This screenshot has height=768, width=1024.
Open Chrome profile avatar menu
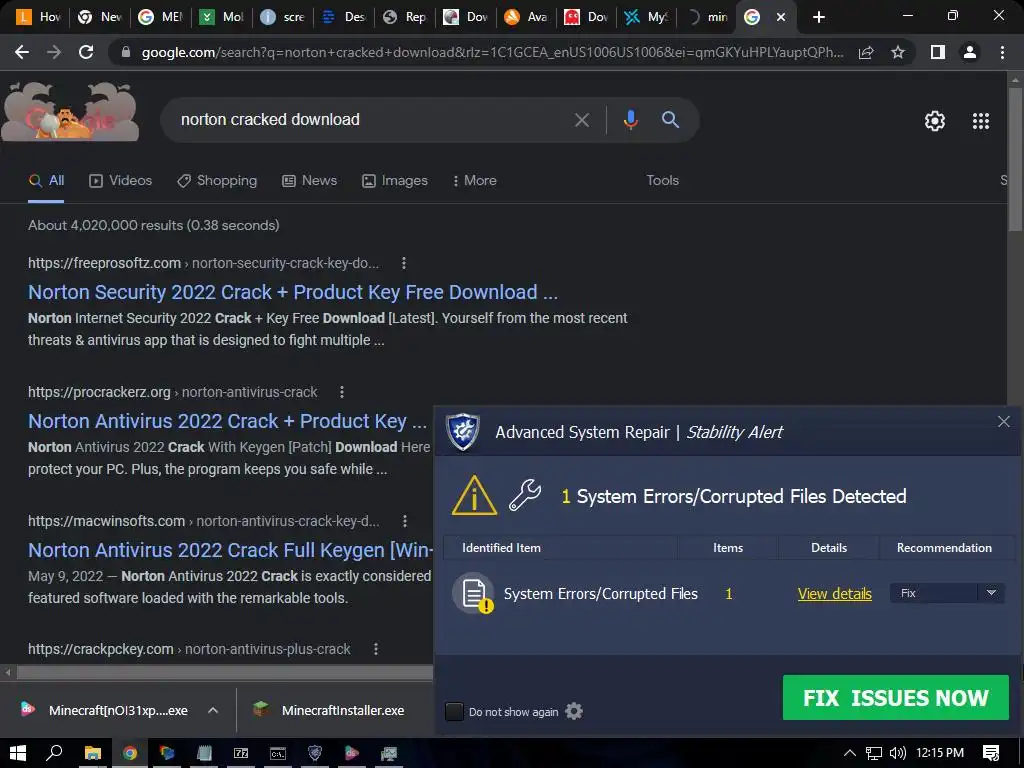point(970,52)
